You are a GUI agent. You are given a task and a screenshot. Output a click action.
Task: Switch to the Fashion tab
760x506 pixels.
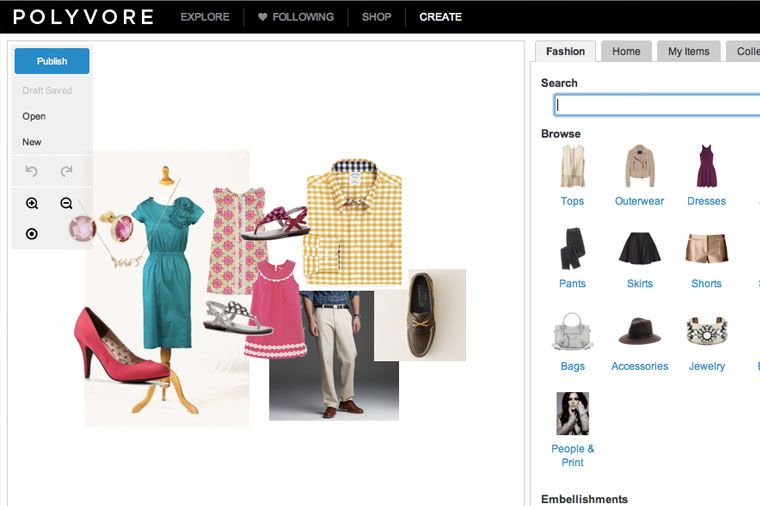[x=565, y=51]
